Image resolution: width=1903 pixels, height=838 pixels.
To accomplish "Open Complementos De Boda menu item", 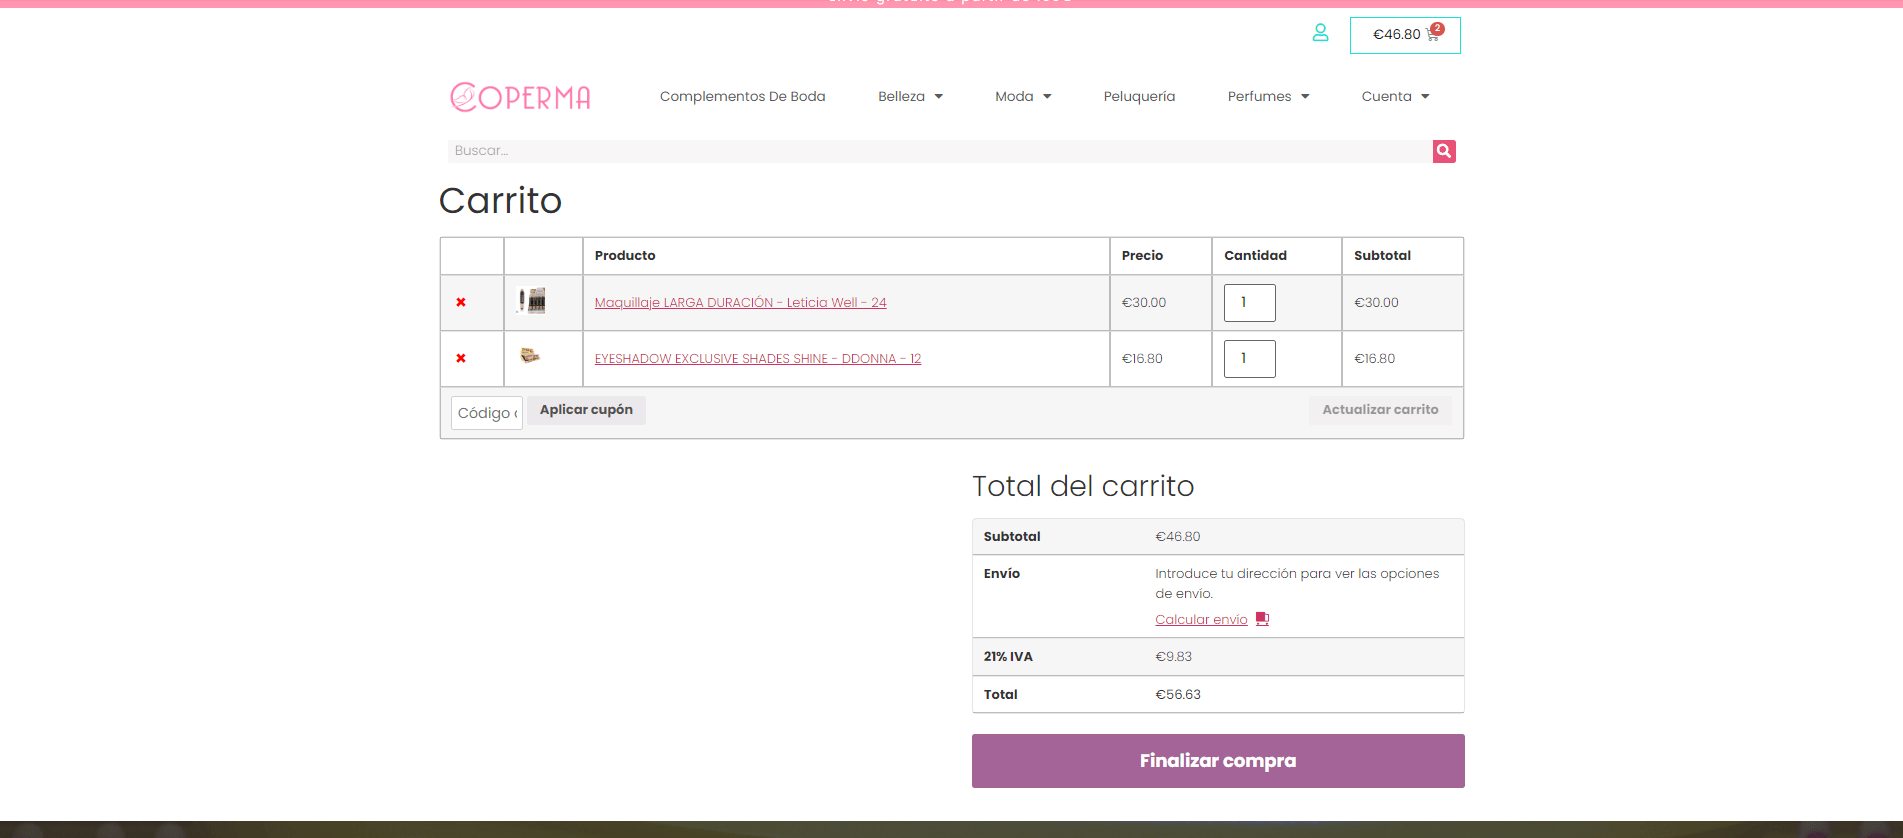I will point(742,96).
